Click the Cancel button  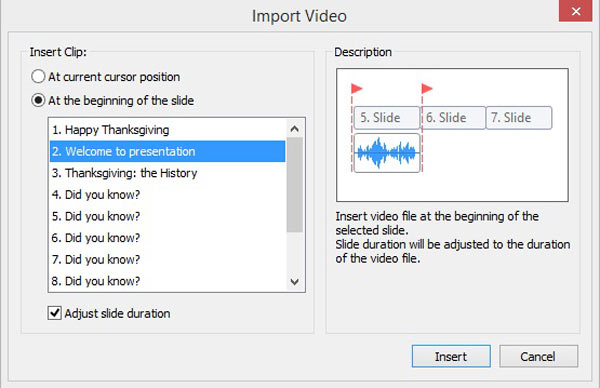tap(538, 356)
